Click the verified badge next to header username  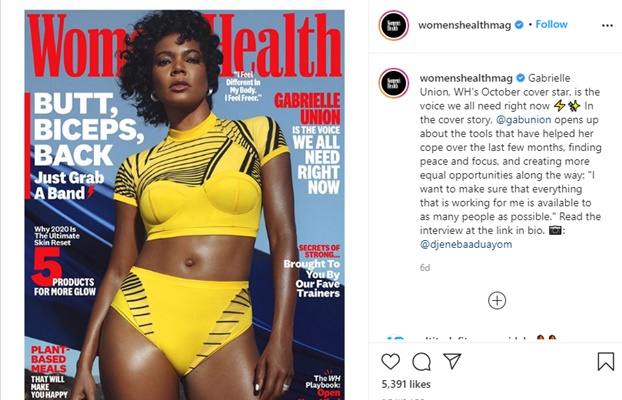point(519,25)
